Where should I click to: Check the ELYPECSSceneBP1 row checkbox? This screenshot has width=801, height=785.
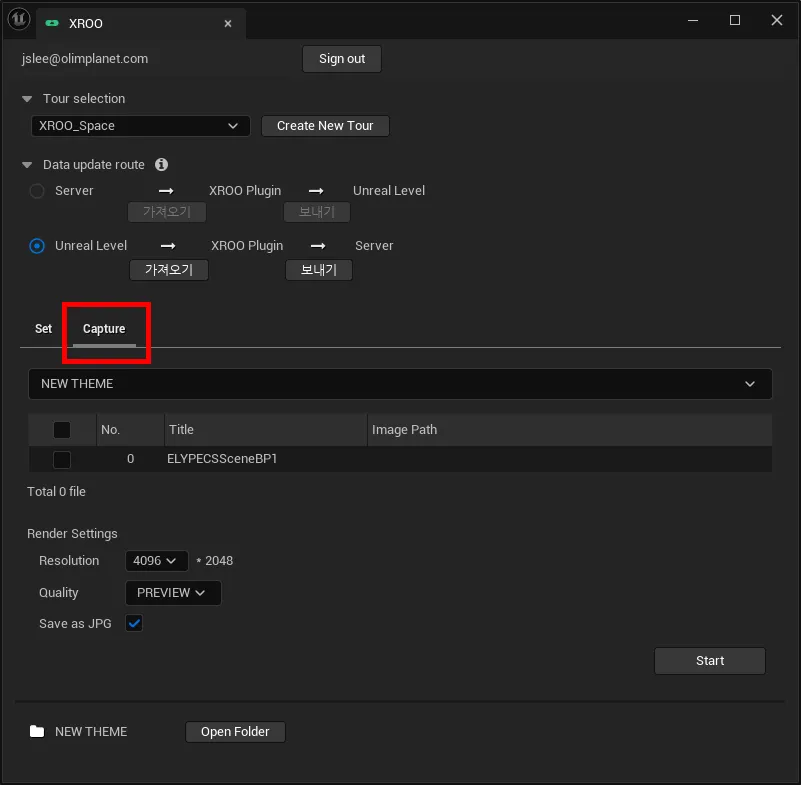click(62, 459)
